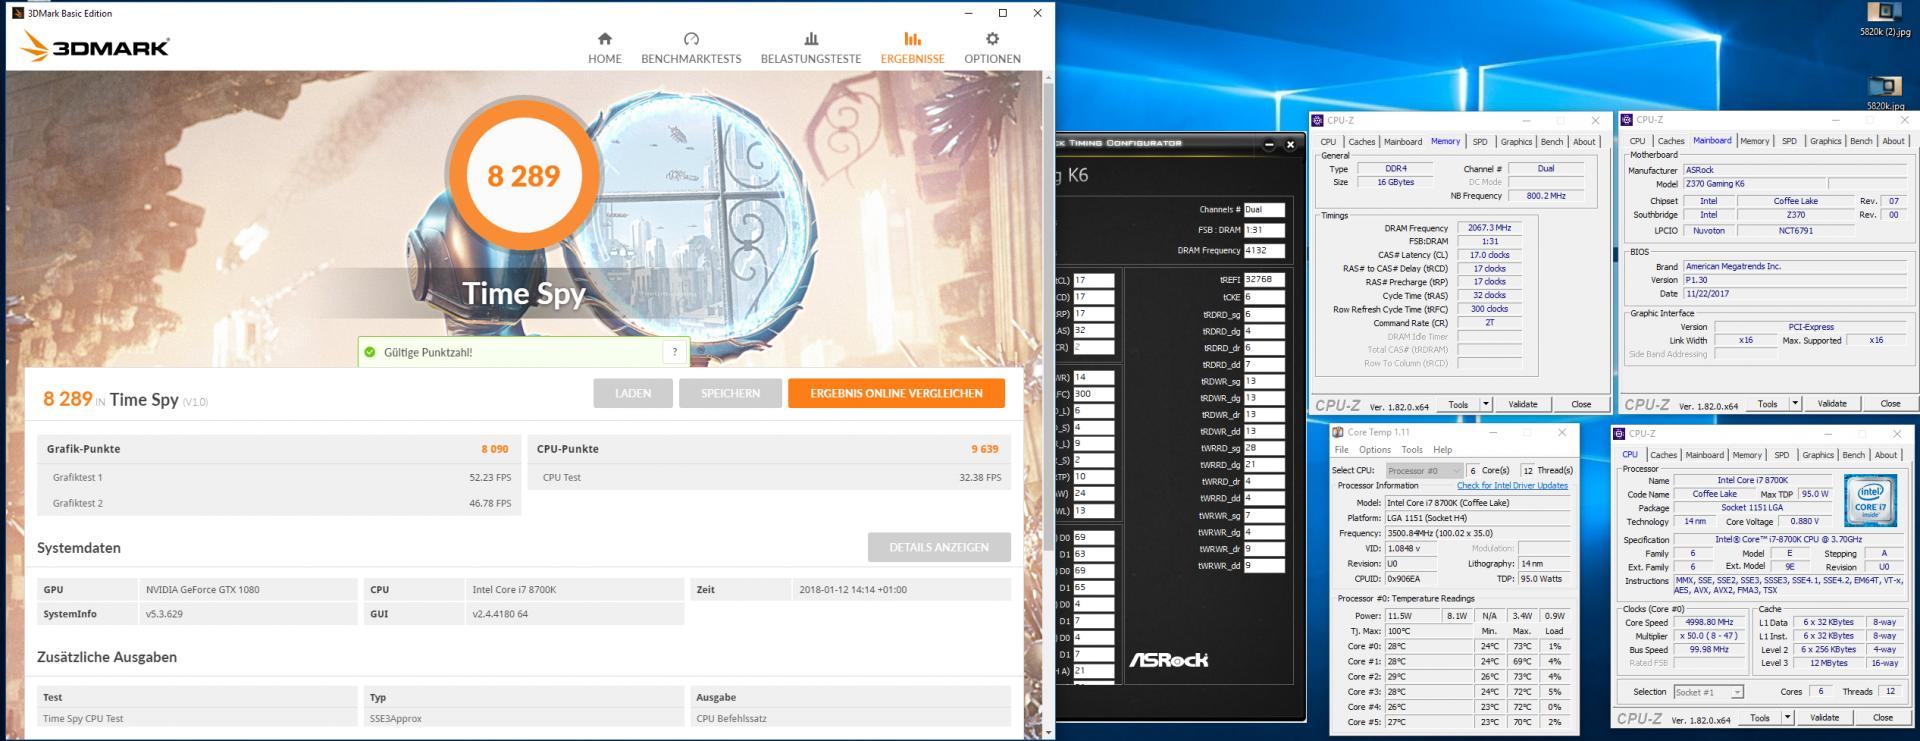Click Speichern button
The height and width of the screenshot is (741, 1920).
coord(730,393)
